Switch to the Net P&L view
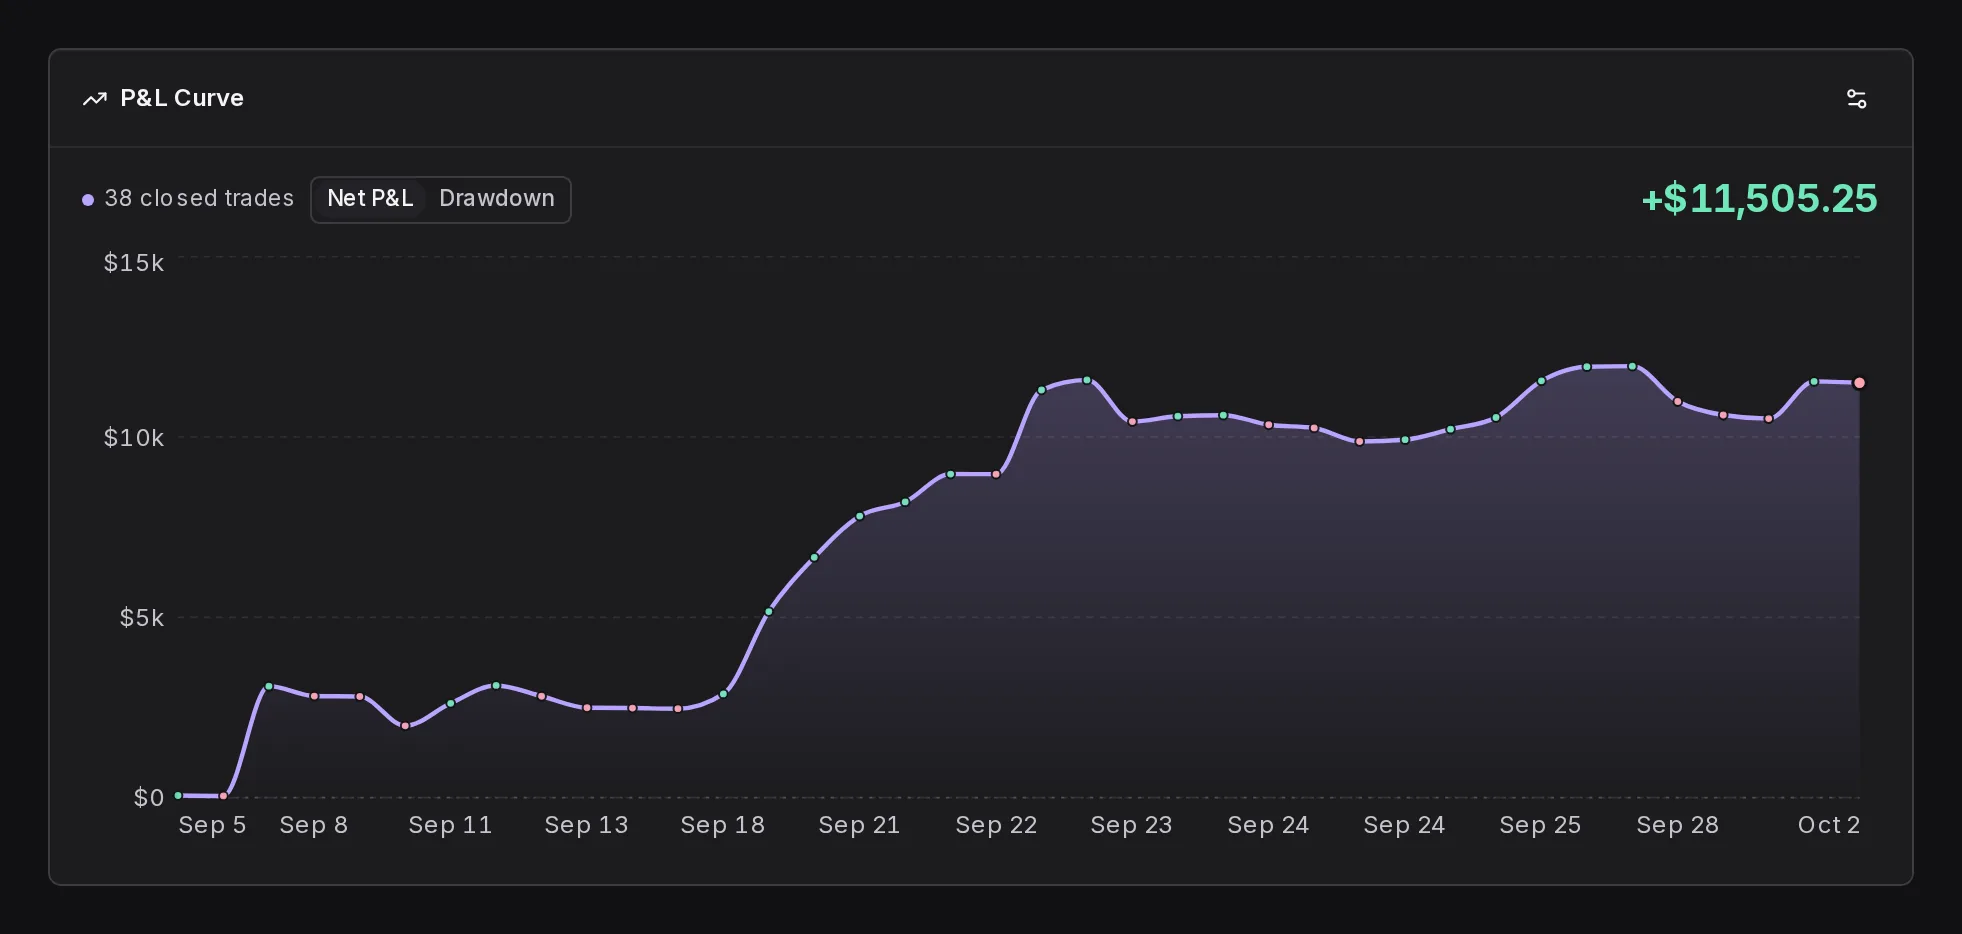 (x=370, y=199)
